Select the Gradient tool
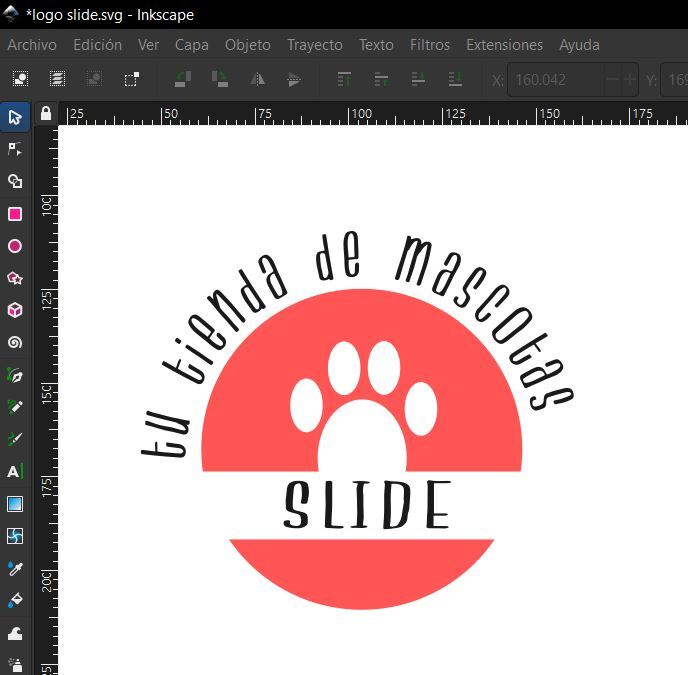 point(15,504)
